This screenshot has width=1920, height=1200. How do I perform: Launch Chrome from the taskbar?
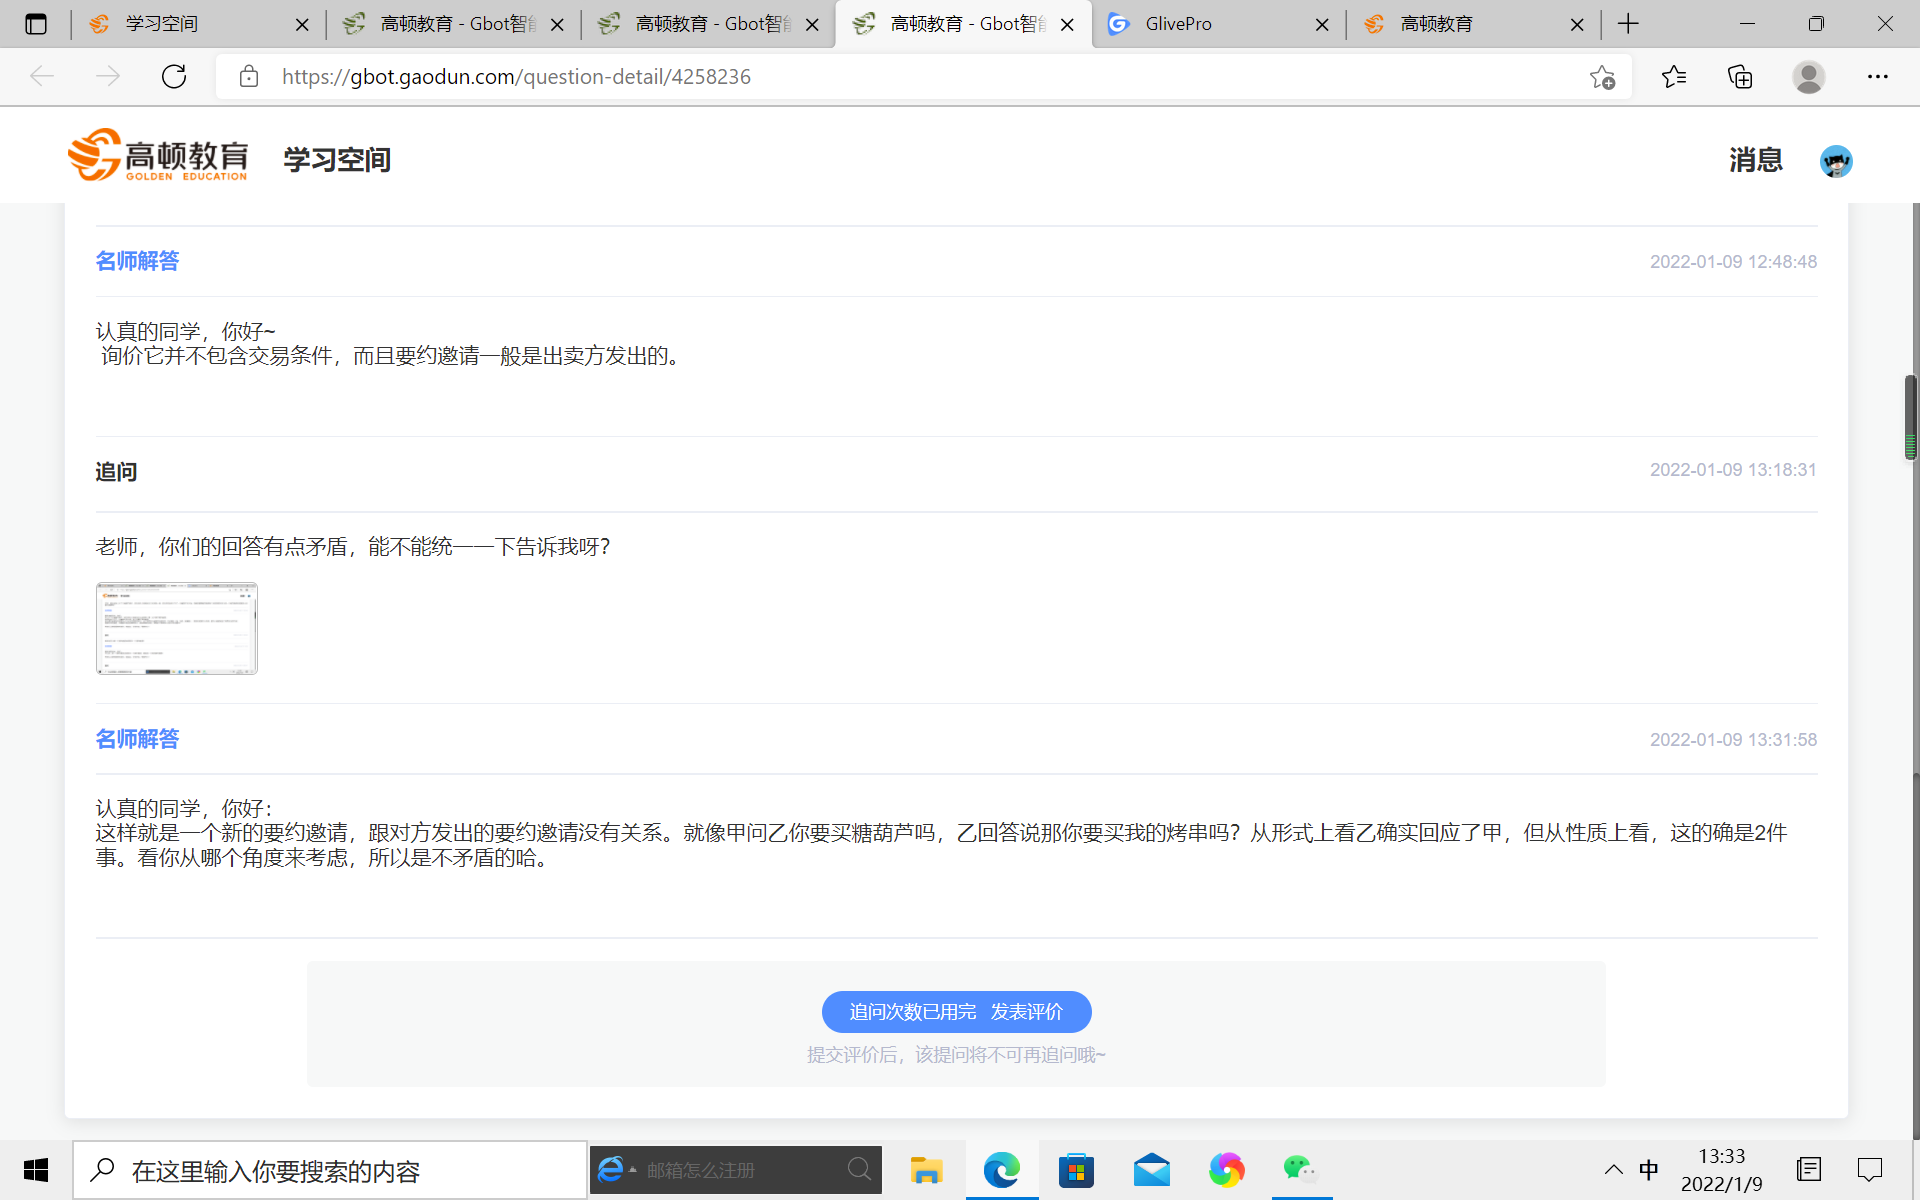click(1227, 1169)
